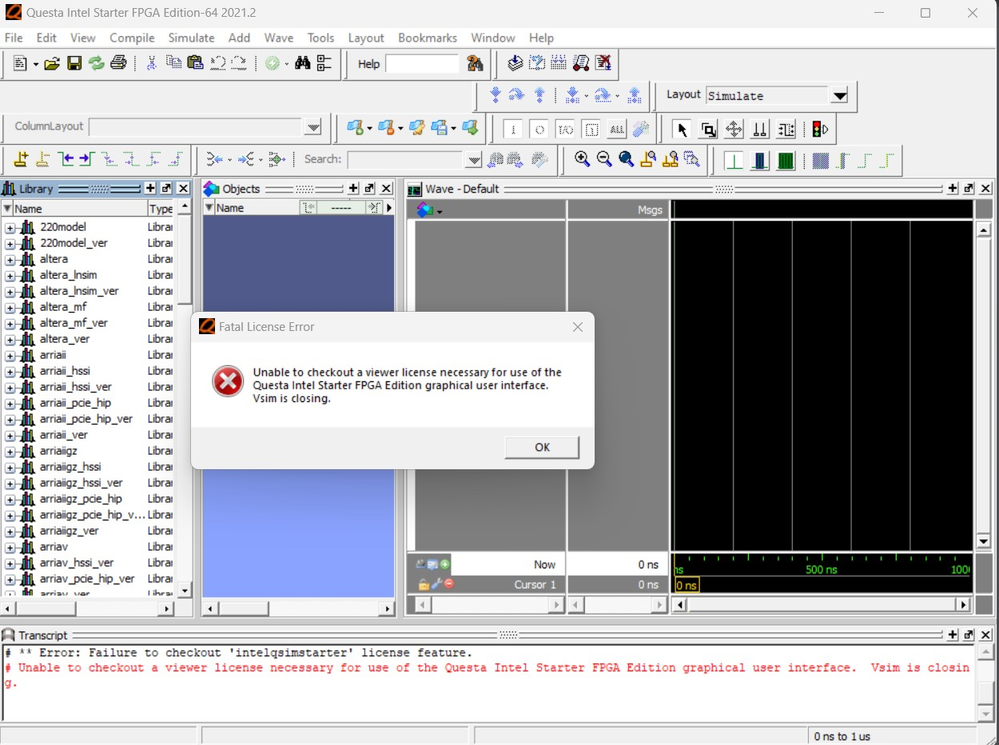This screenshot has width=999, height=745.
Task: Click the Open file folder icon
Action: pyautogui.click(x=52, y=63)
